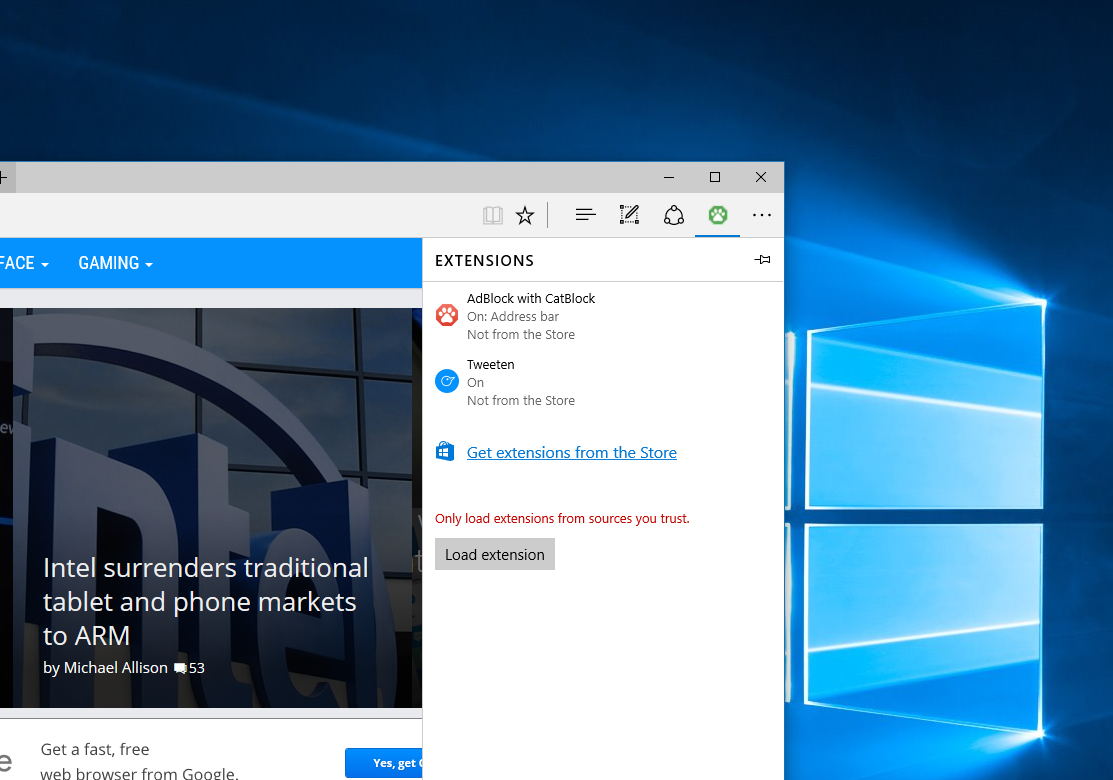Open Intel surrenders tablet markets article
This screenshot has width=1113, height=780.
(x=206, y=602)
